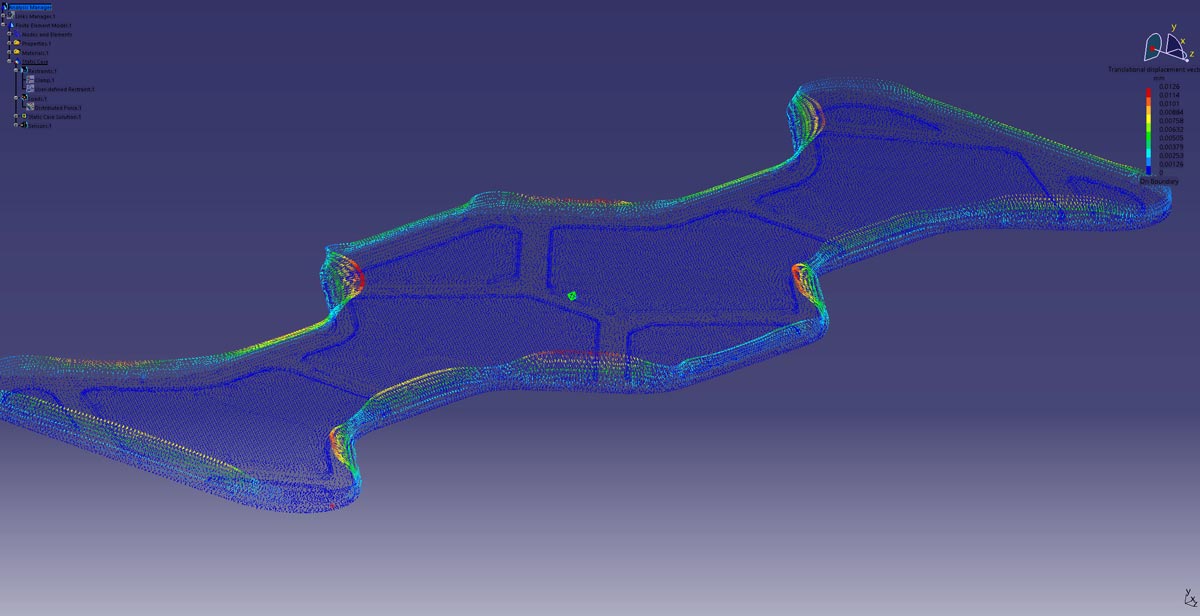Click the Finite Element Model.1 icon
The width and height of the screenshot is (1200, 616).
click(x=11, y=25)
